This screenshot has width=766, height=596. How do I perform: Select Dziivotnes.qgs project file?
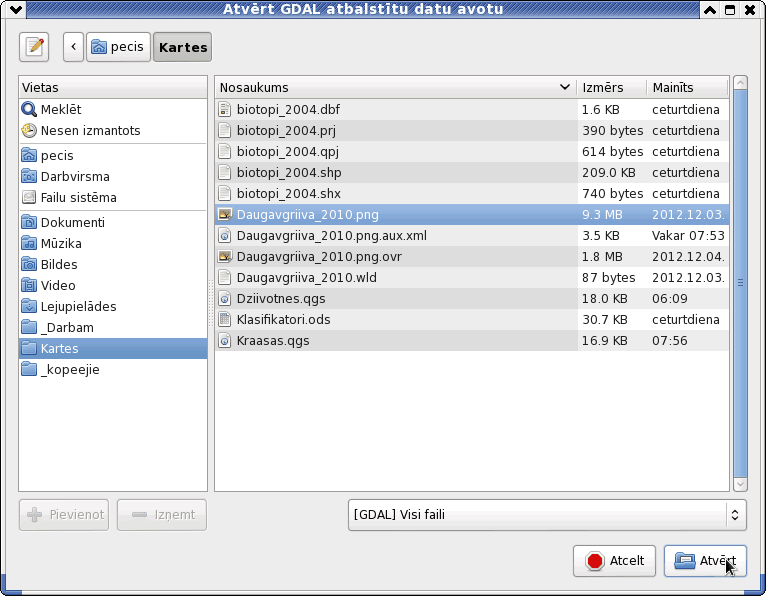472,298
